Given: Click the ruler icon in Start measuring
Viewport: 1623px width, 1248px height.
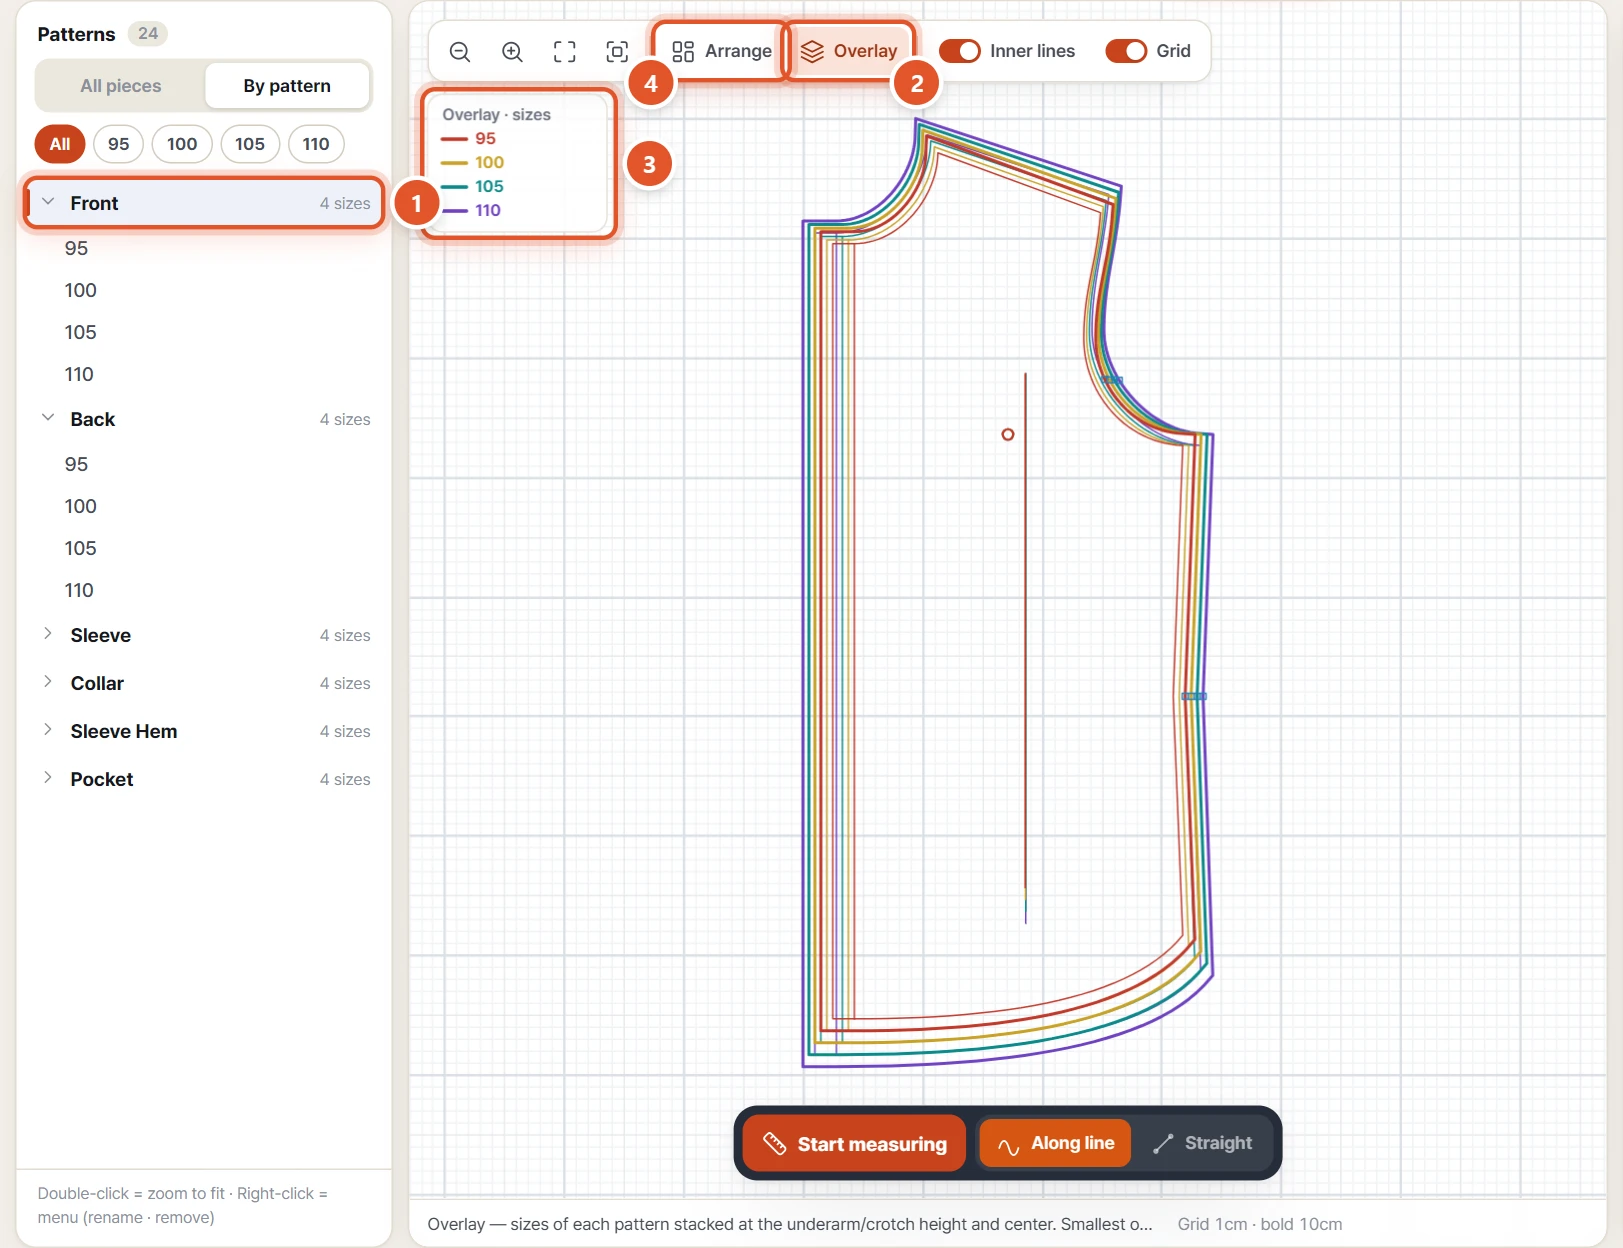Looking at the screenshot, I should 774,1143.
